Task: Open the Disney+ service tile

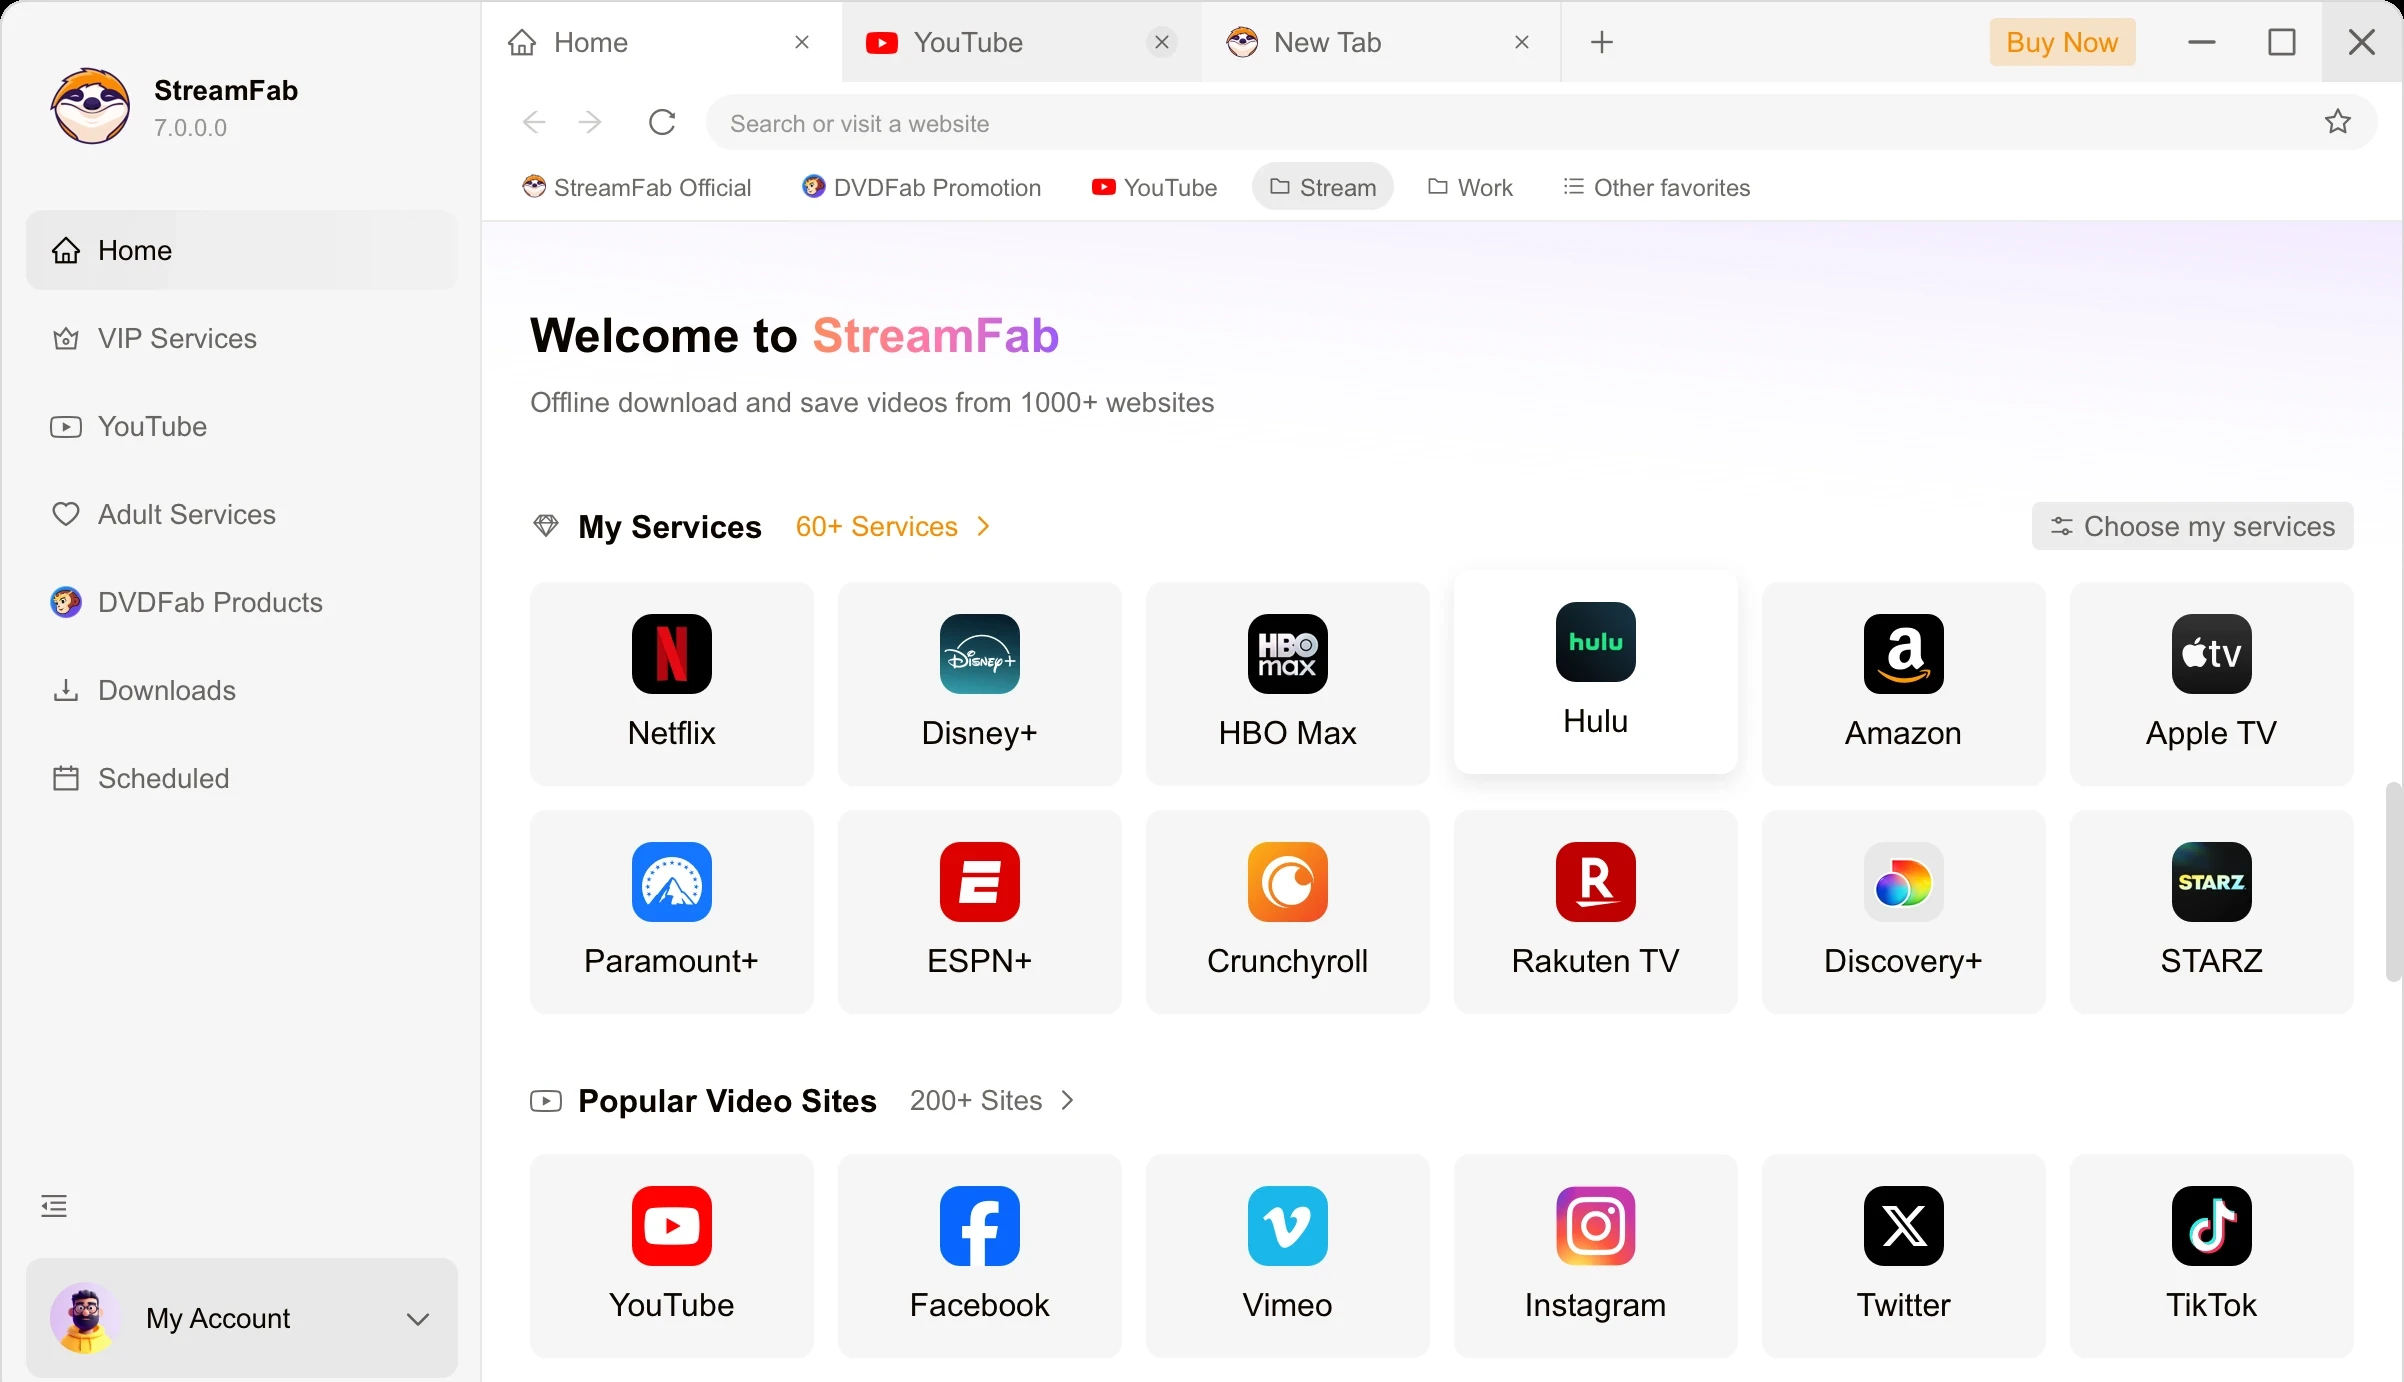Action: pos(980,684)
